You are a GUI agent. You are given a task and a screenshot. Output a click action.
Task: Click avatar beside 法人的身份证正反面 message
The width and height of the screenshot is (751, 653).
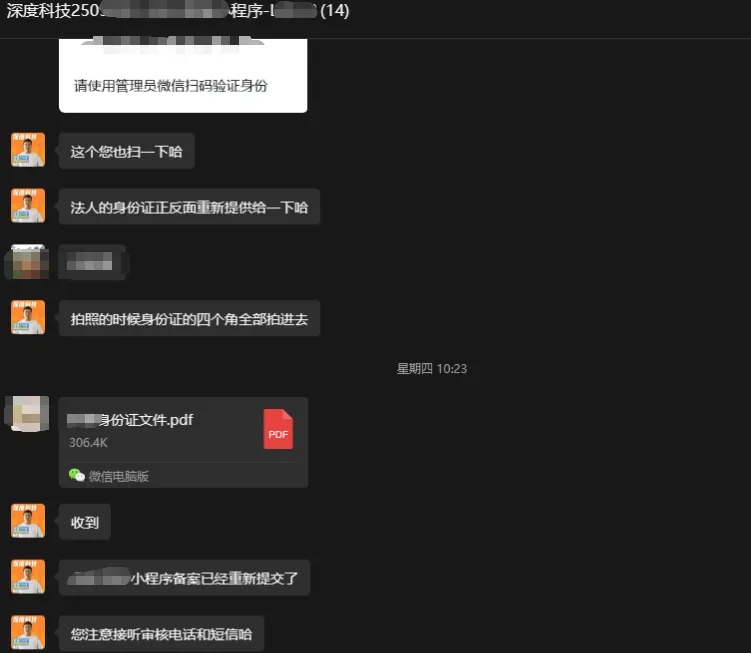pos(28,206)
